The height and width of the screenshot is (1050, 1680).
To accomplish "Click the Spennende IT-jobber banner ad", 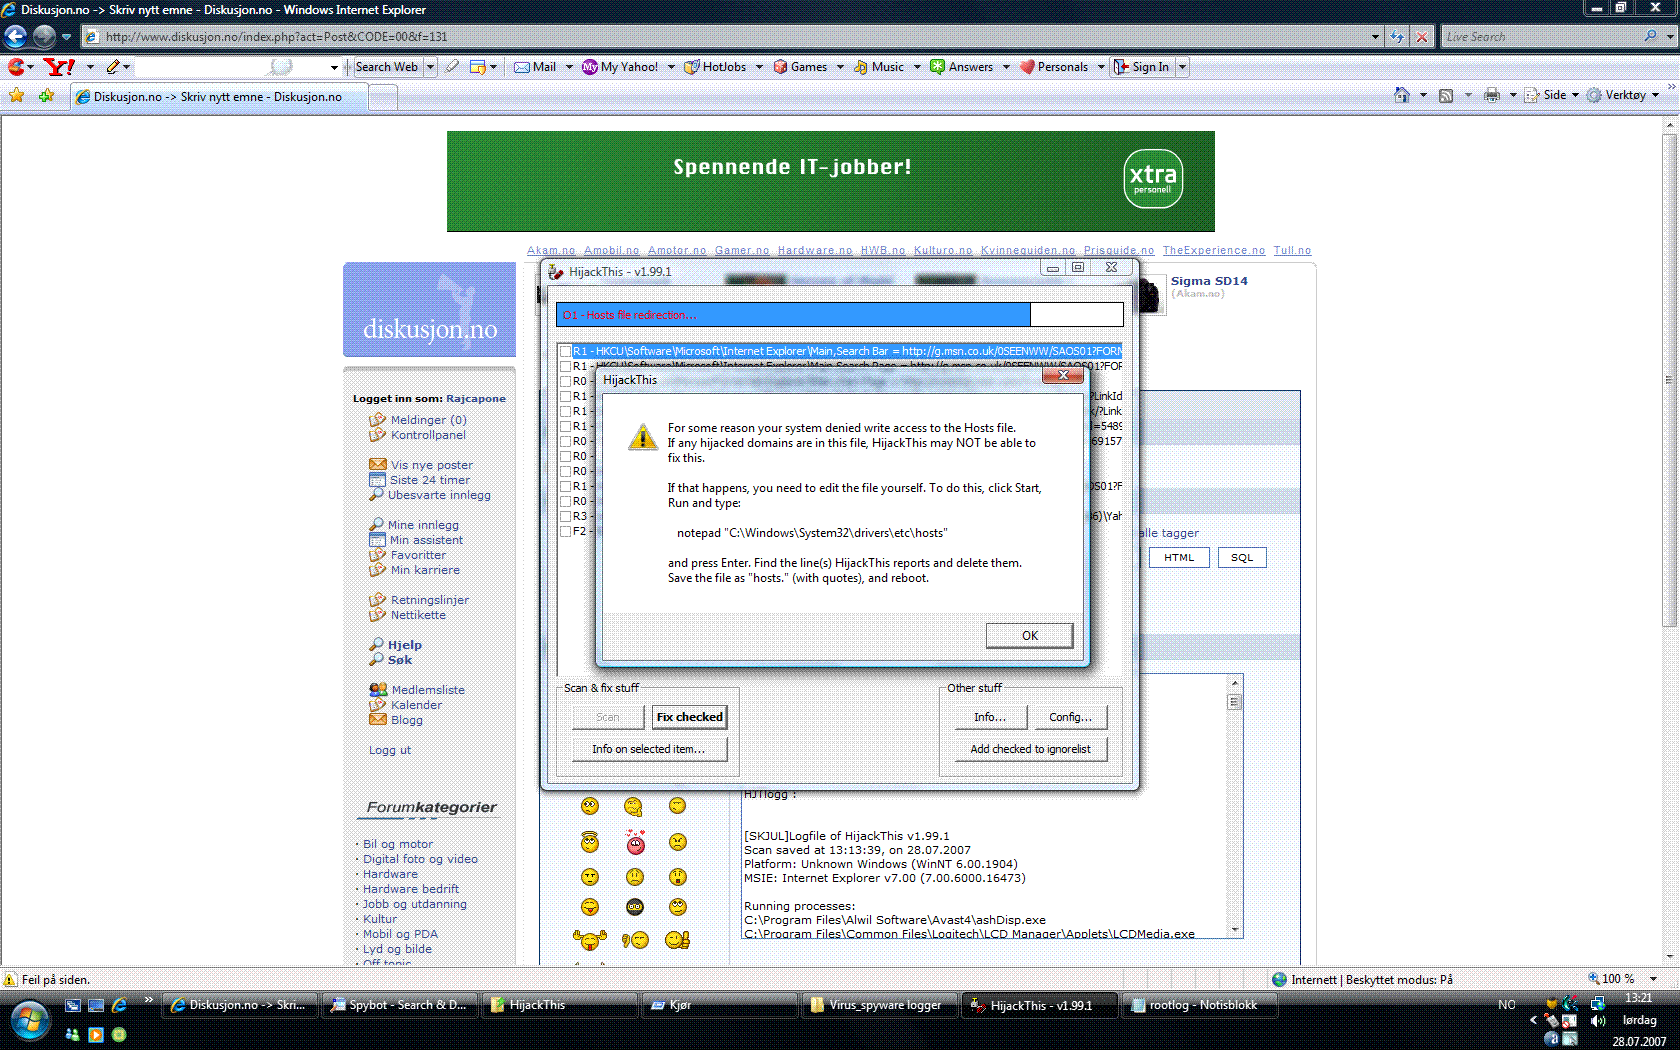I will [x=830, y=182].
